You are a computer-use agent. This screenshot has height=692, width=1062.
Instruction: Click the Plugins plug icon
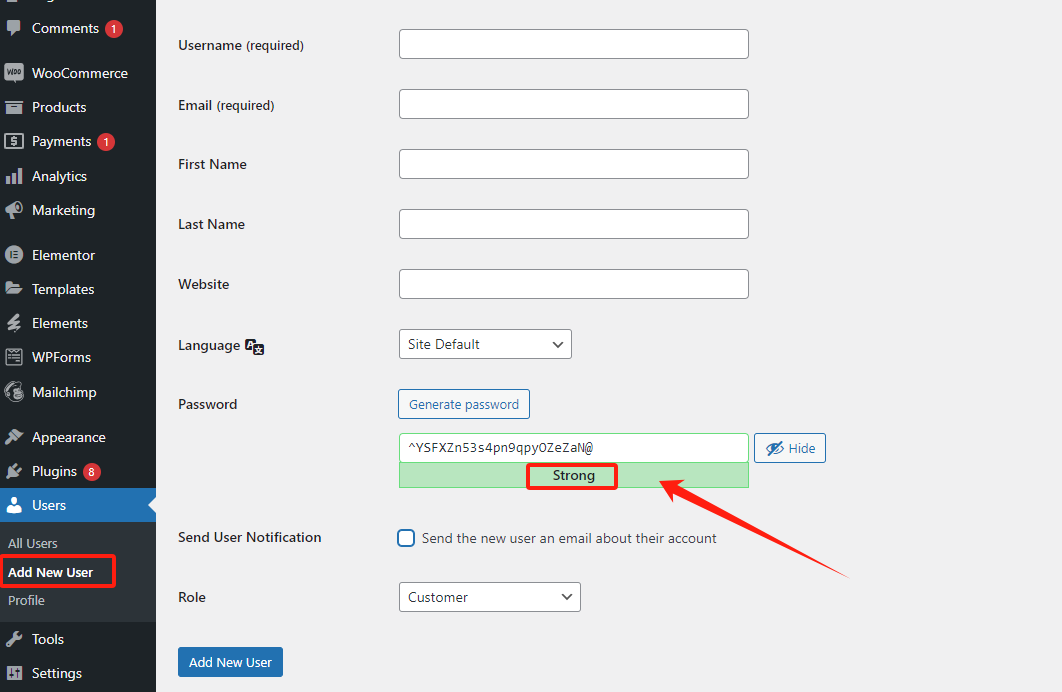click(x=14, y=471)
